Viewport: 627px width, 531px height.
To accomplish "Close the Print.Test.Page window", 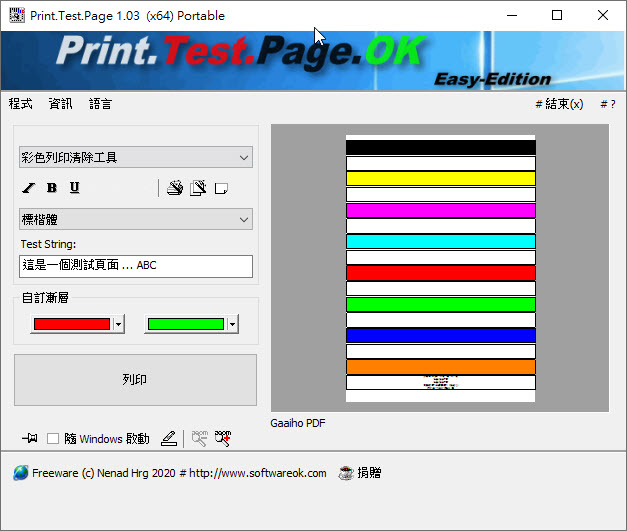I will pos(603,16).
